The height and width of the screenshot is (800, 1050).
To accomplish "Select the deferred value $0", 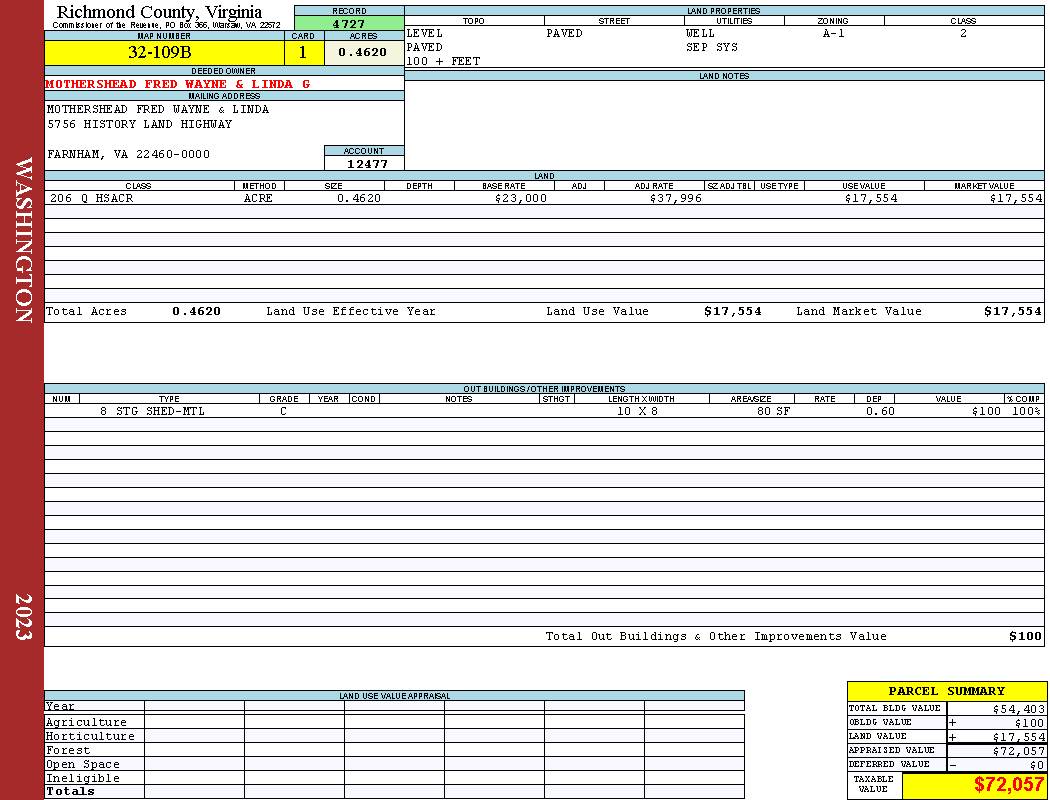I will pyautogui.click(x=1037, y=765).
